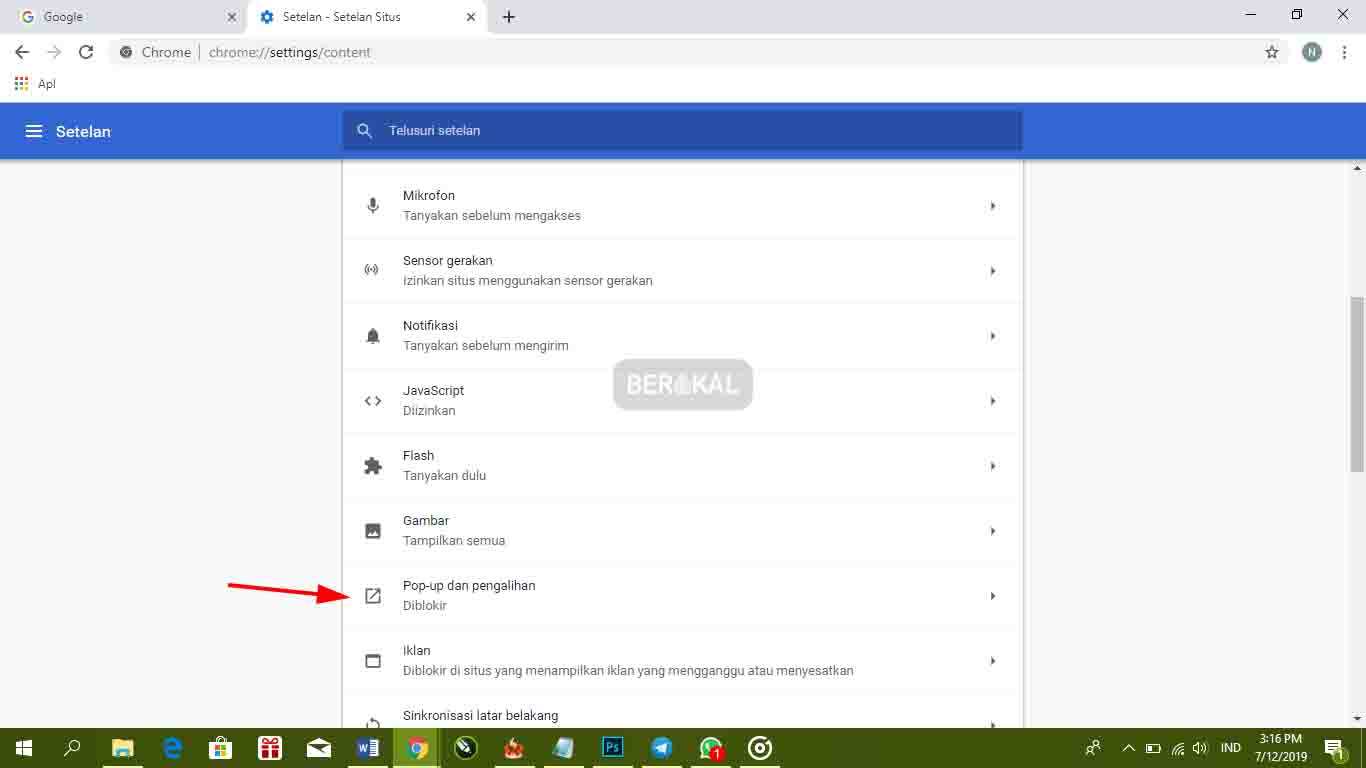The width and height of the screenshot is (1366, 768).
Task: Click inside the Telusuri setelan search field
Action: click(x=683, y=130)
